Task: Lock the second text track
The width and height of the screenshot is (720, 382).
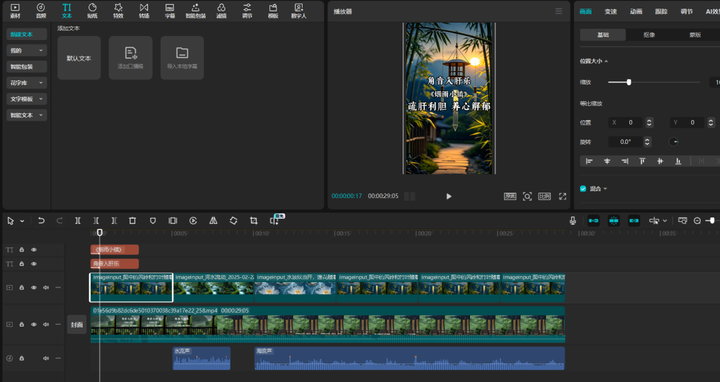Action: click(x=22, y=264)
